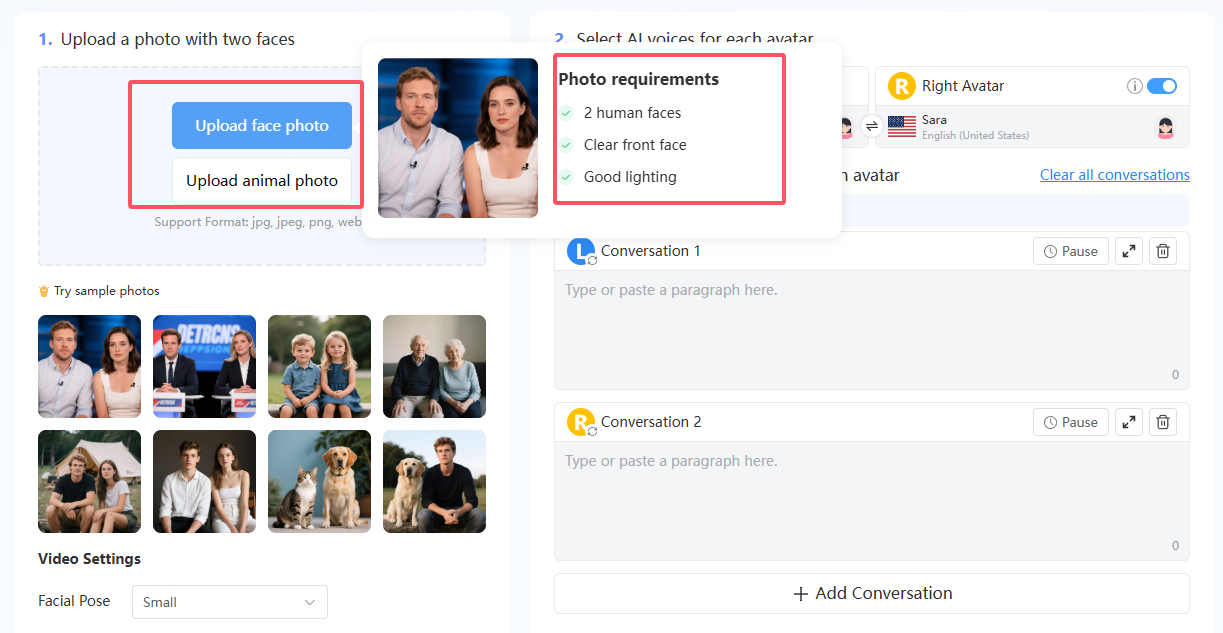Expand Conversation 1 text box to fullscreen
Image resolution: width=1223 pixels, height=633 pixels.
[x=1128, y=252]
